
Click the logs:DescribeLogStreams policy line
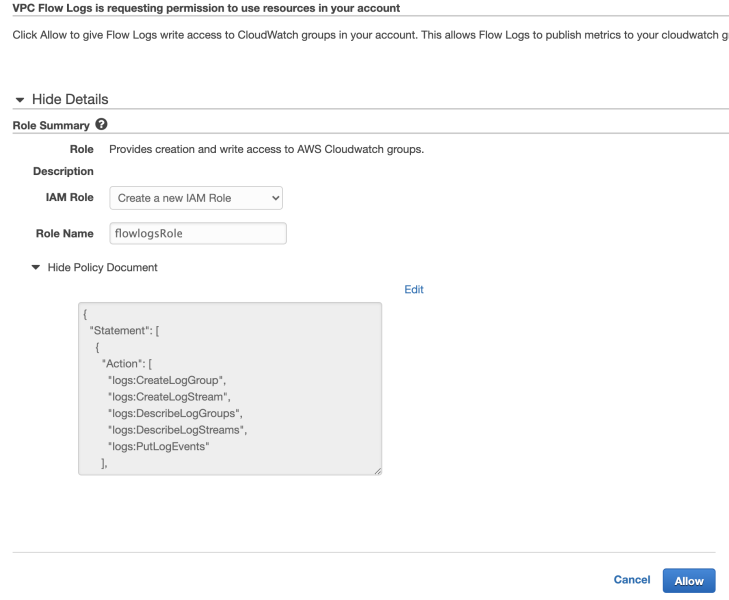pos(178,430)
